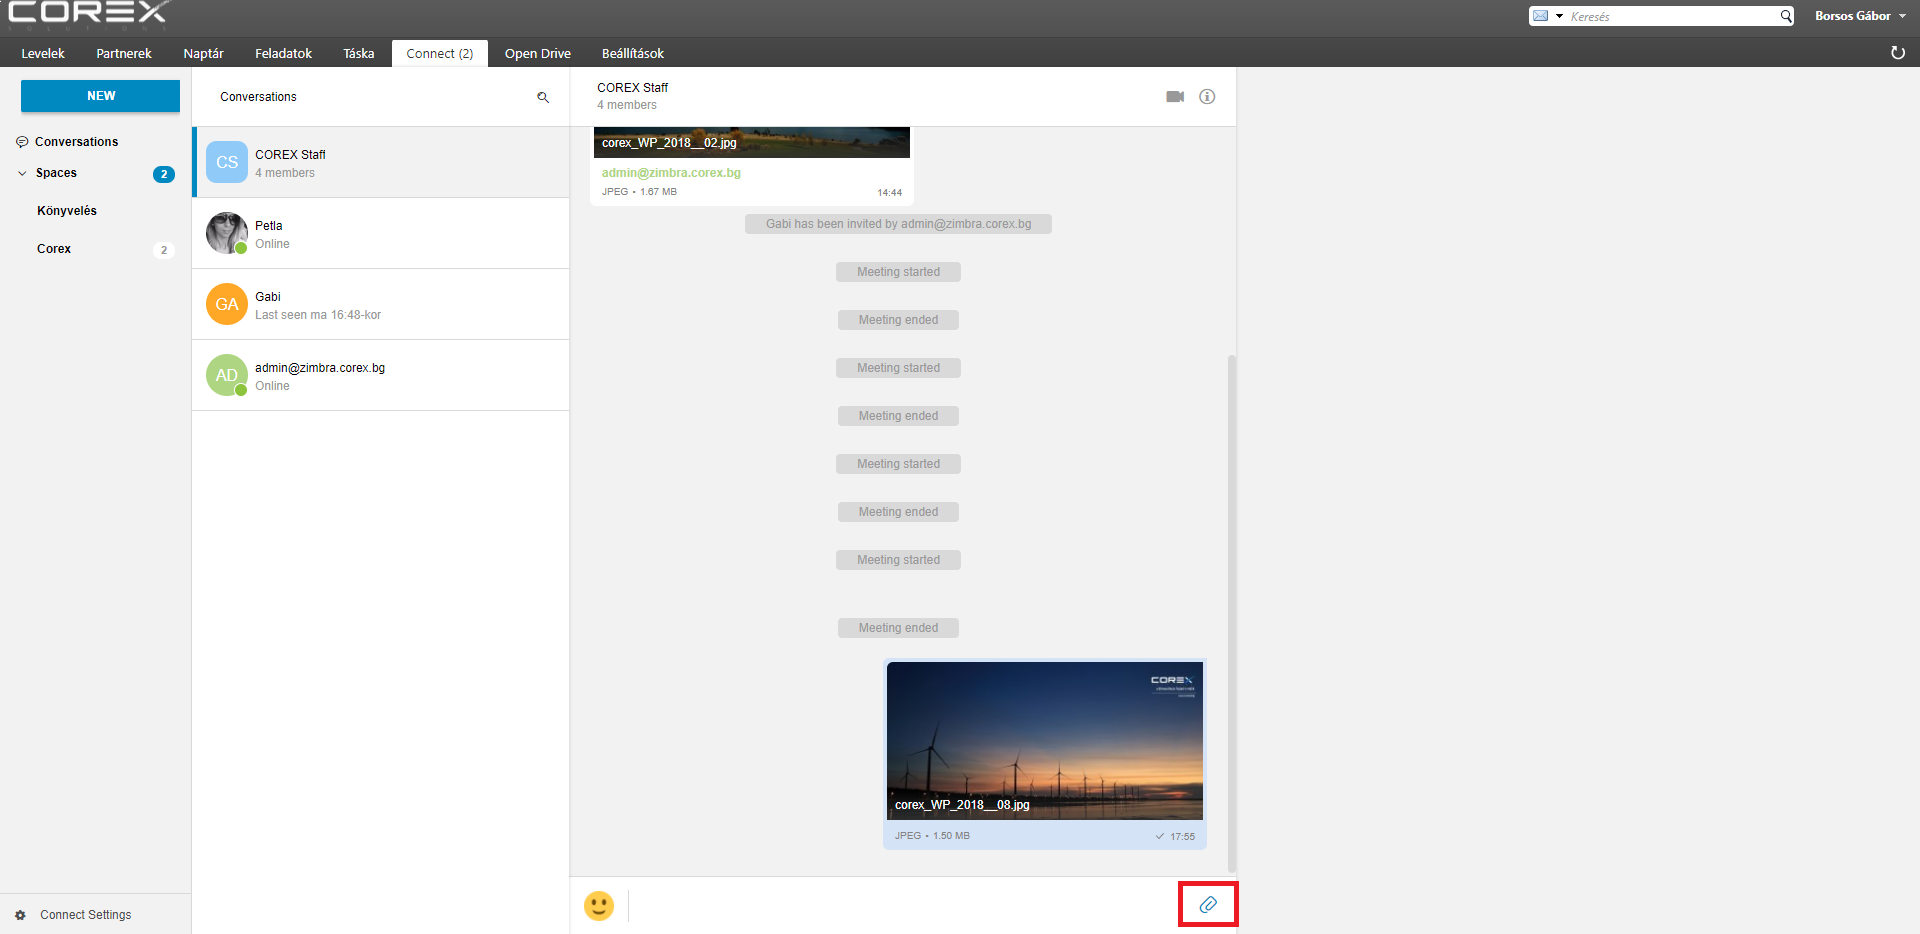Click the gear icon beside Connect Settings
Viewport: 1920px width, 934px height.
(x=20, y=915)
